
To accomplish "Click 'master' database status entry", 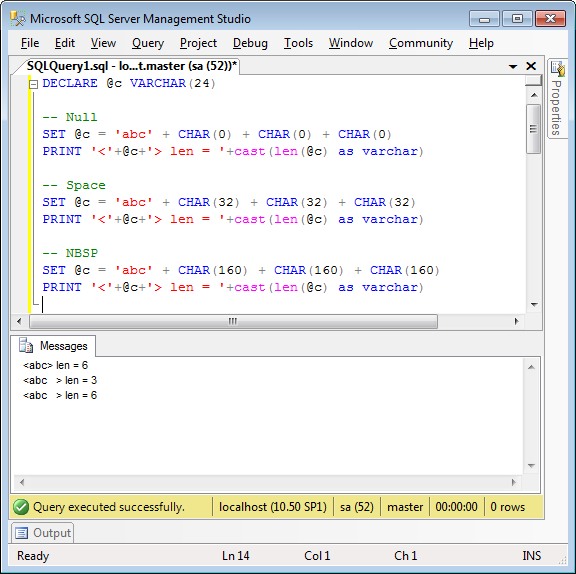I will 405,507.
